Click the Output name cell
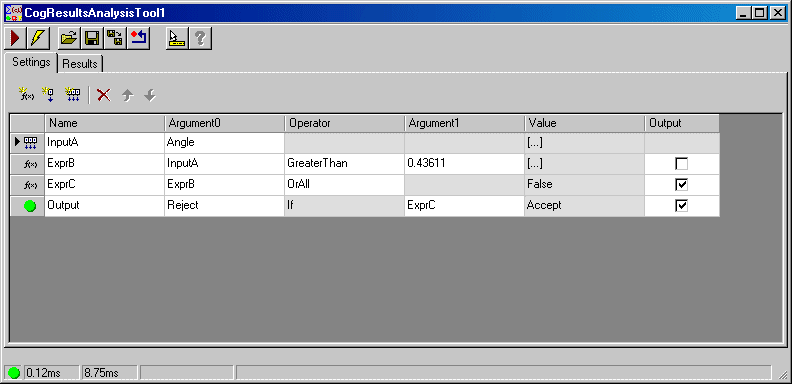This screenshot has height=384, width=792. (x=105, y=206)
